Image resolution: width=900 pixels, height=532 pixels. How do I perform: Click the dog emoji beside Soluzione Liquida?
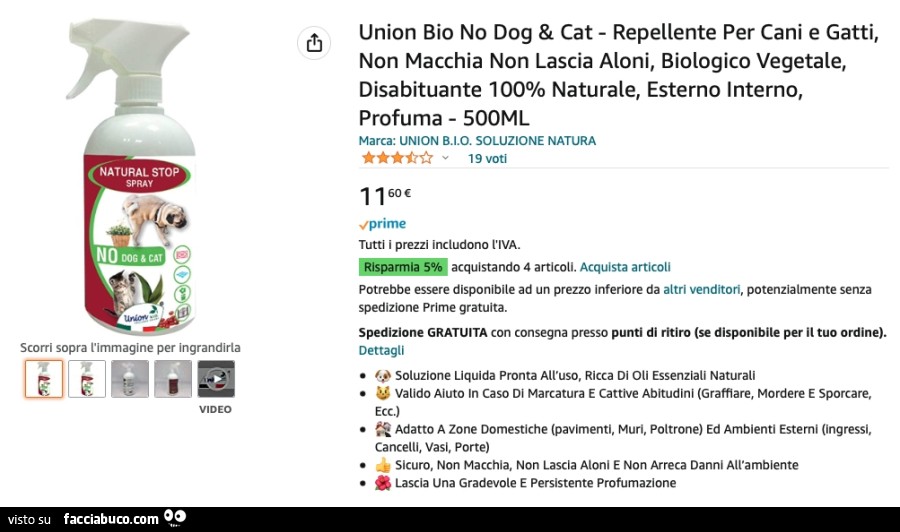383,375
